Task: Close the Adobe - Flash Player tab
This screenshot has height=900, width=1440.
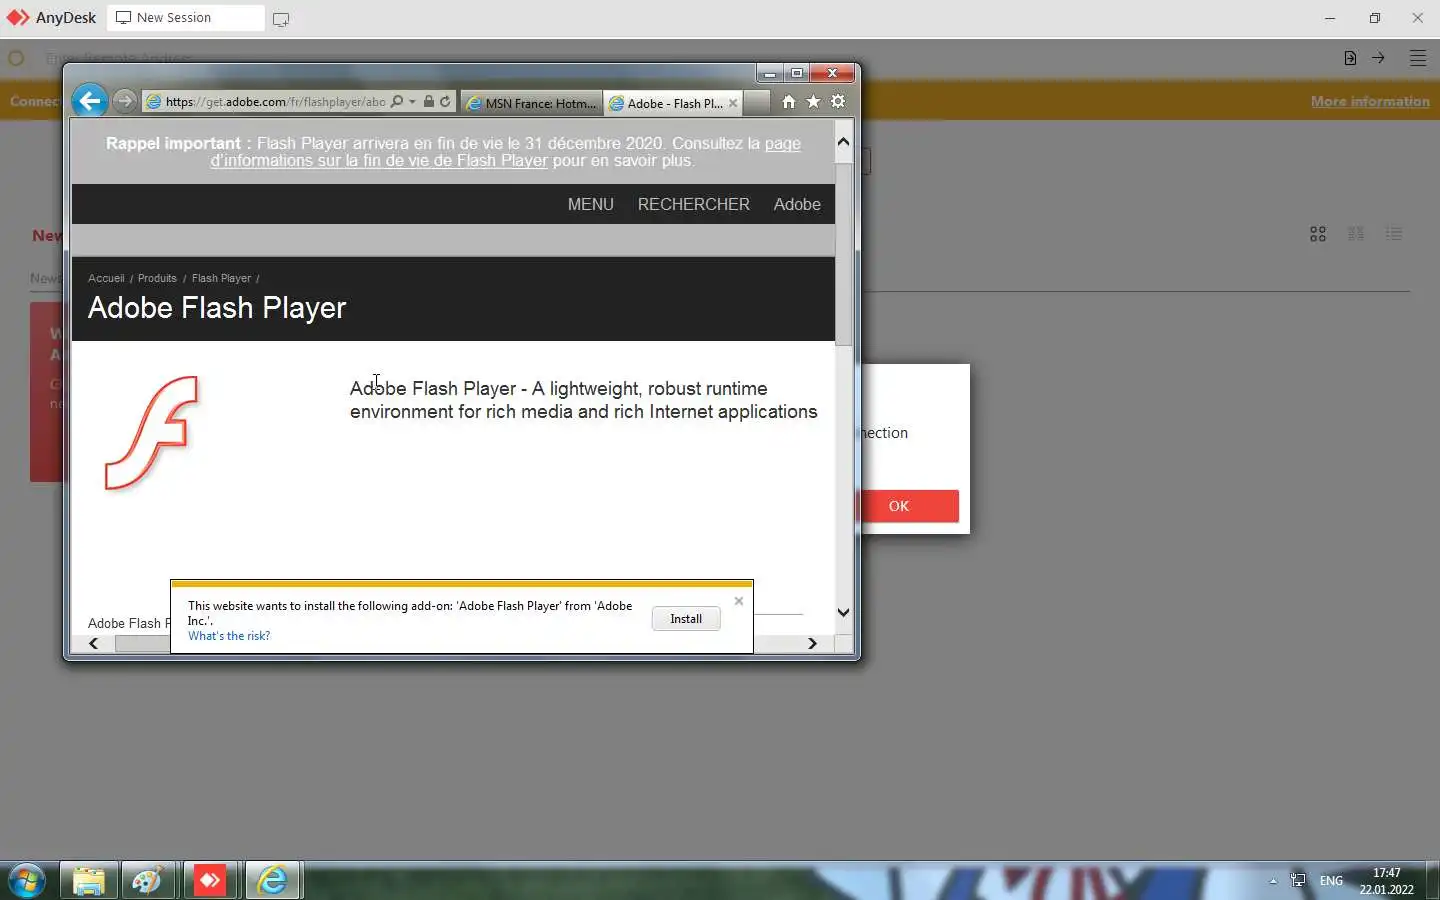Action: tap(733, 103)
